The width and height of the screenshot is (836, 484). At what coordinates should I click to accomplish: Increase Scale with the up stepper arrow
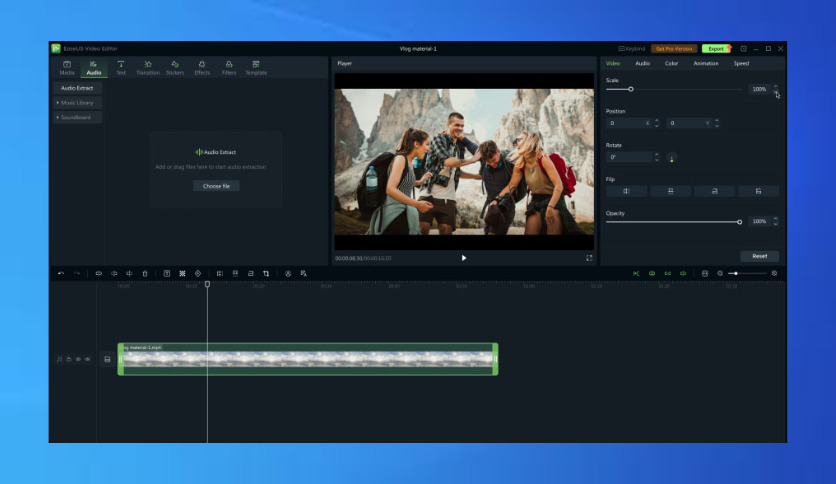coord(775,86)
